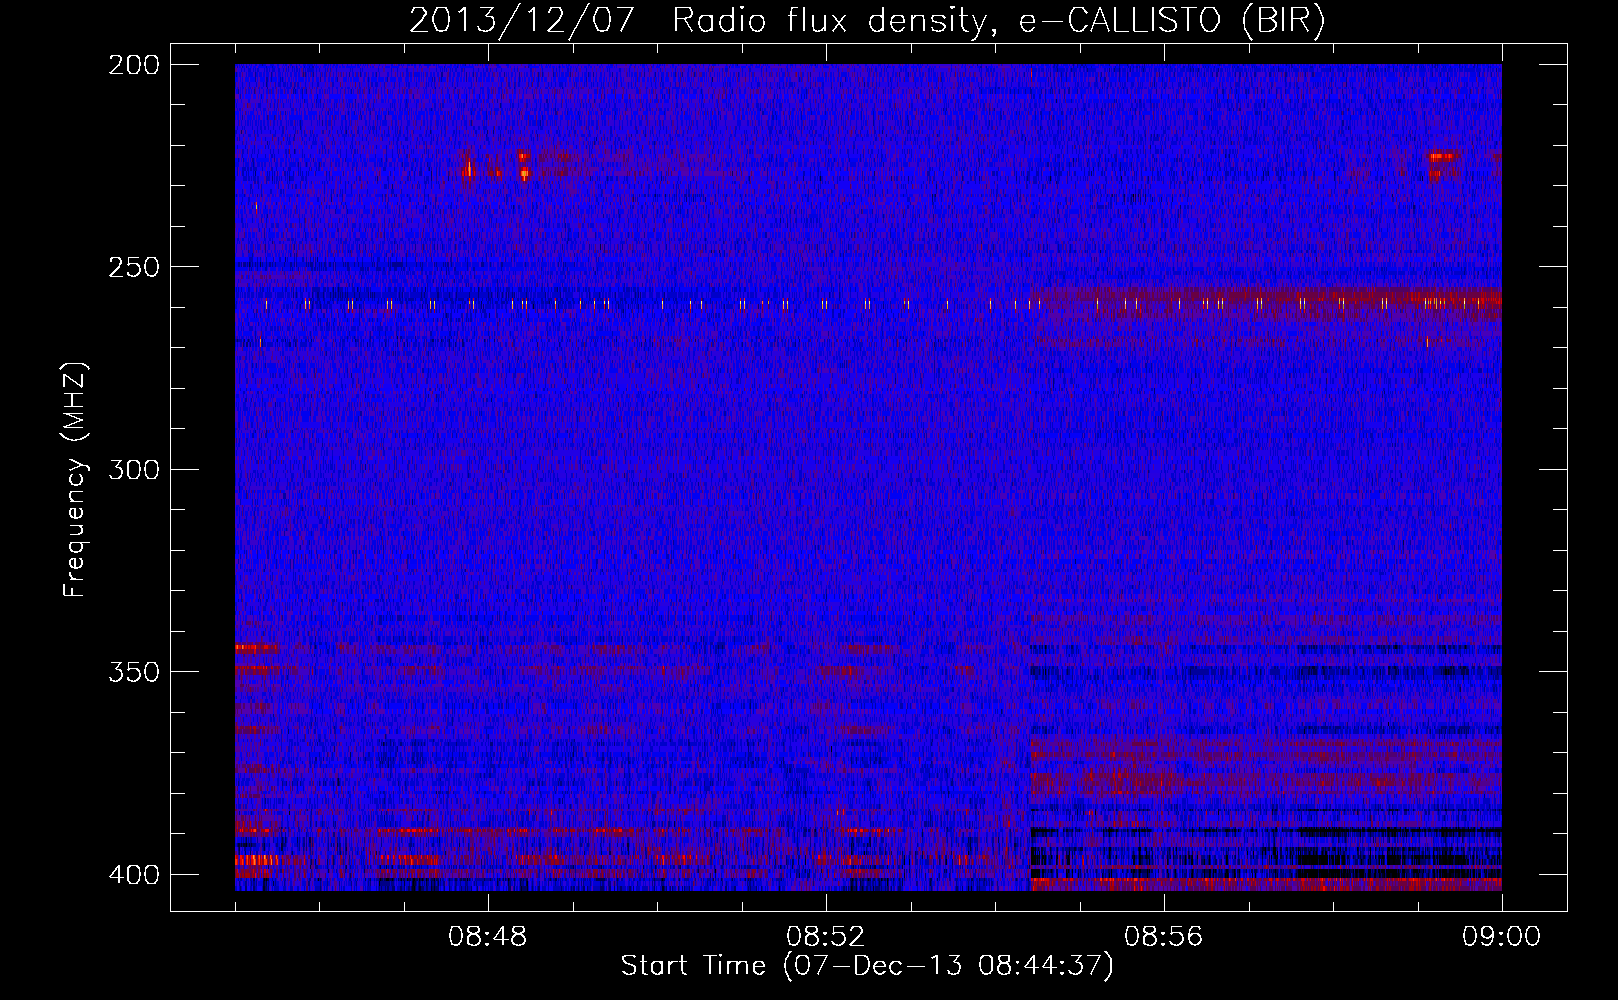Click the plot title '2013/12/07 Radio flux density, e-CALLISTO (BIR)'
1618x1000 pixels.
pos(868,21)
